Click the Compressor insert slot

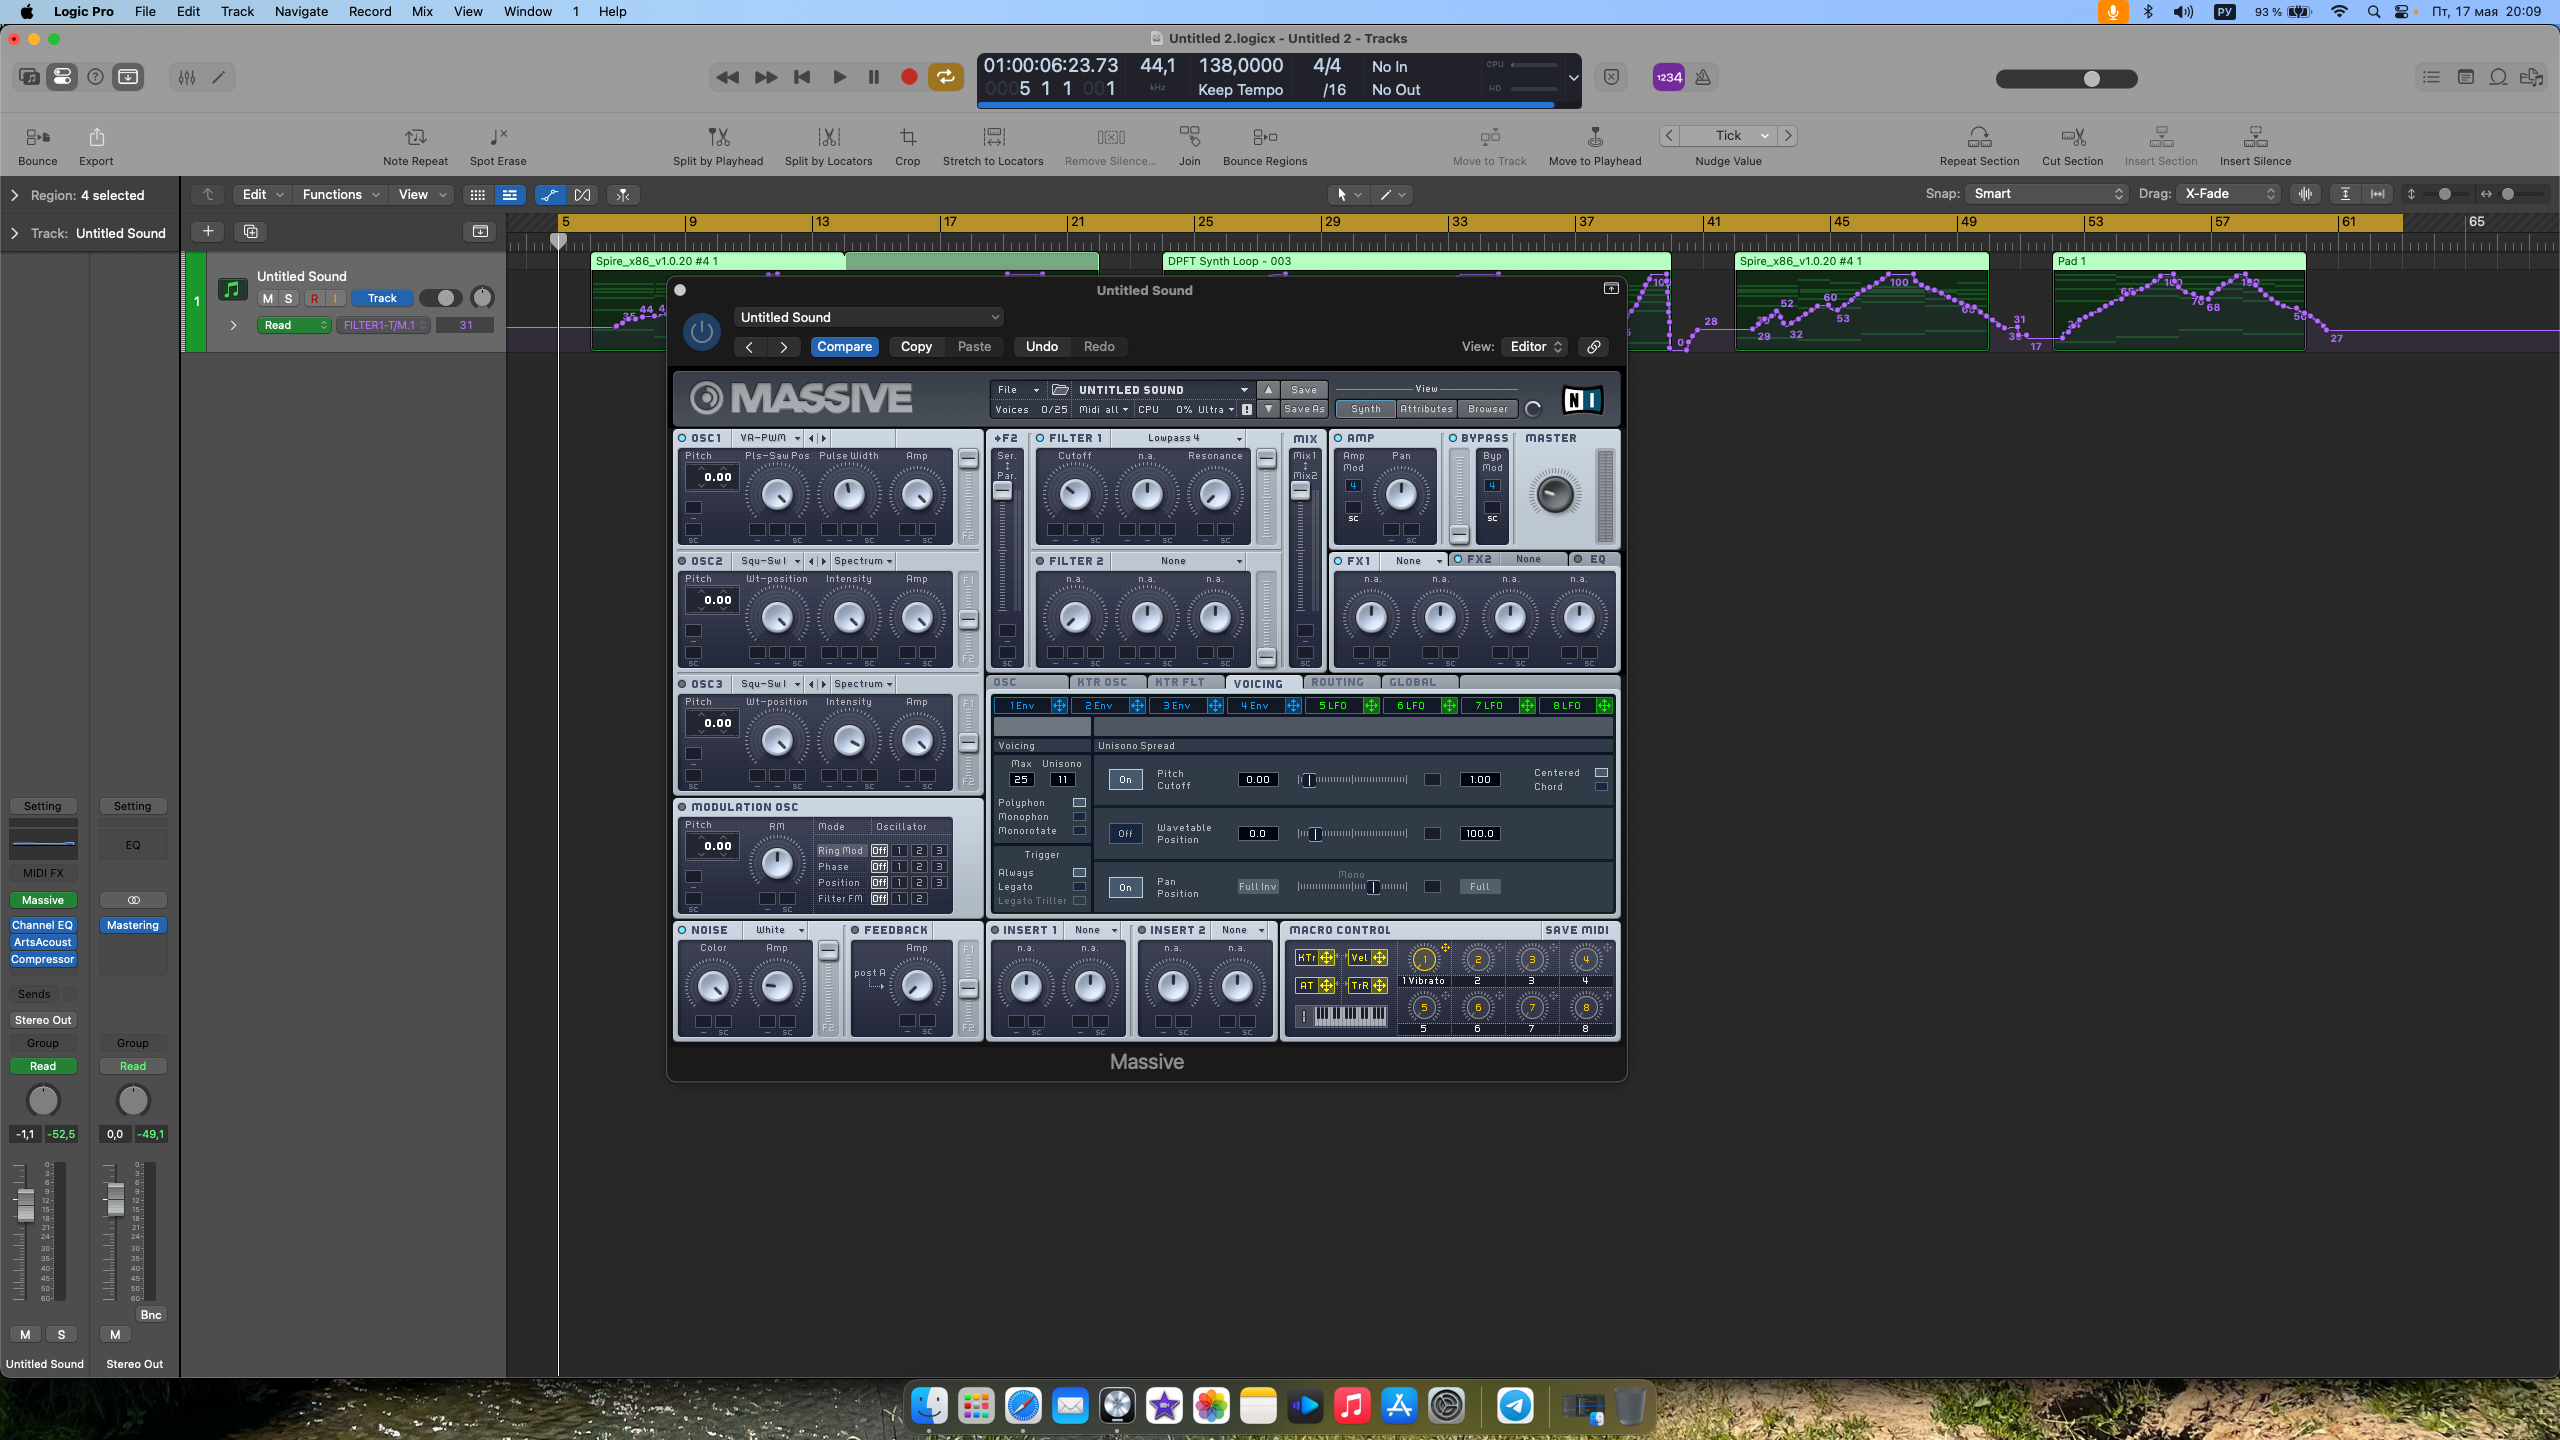pyautogui.click(x=43, y=960)
